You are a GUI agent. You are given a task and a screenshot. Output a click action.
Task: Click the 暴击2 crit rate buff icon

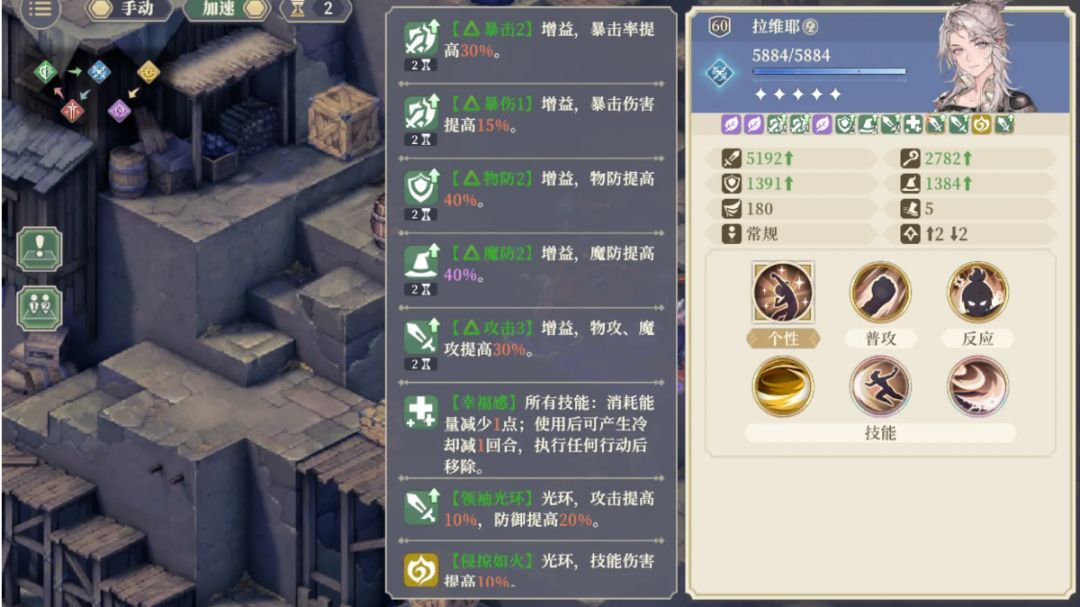(421, 38)
